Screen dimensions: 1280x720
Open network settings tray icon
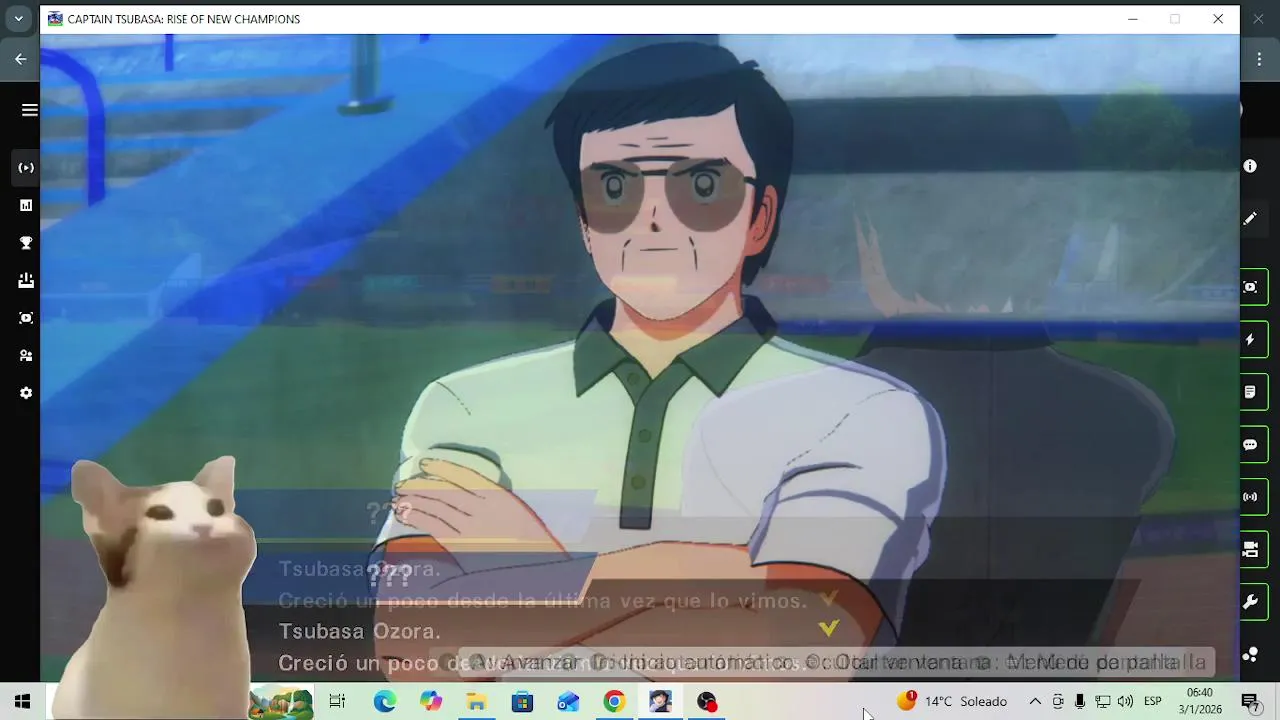(x=1102, y=702)
